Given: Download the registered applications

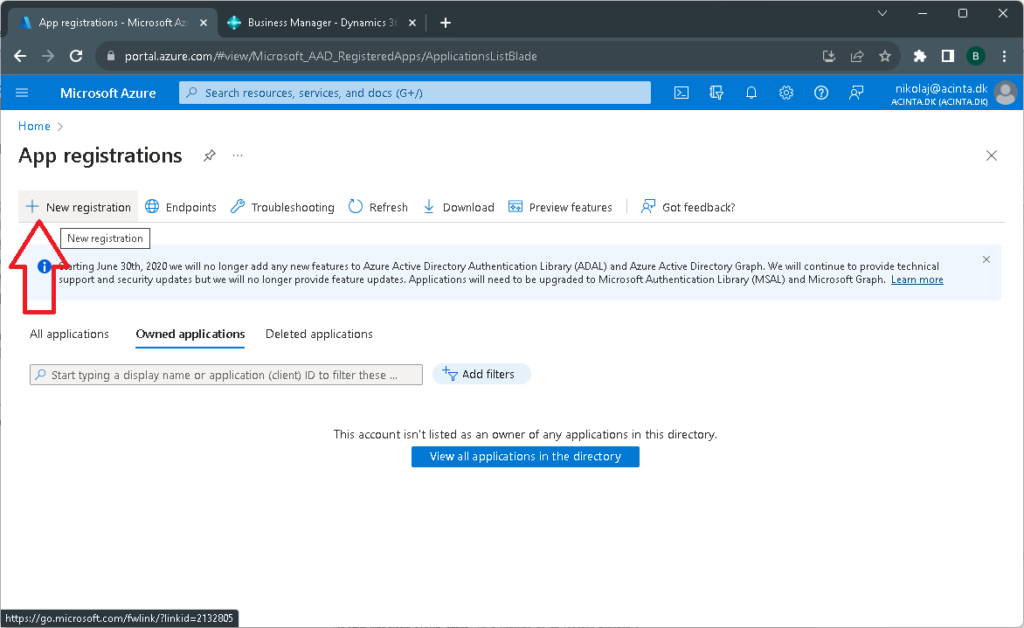Looking at the screenshot, I should pos(458,207).
